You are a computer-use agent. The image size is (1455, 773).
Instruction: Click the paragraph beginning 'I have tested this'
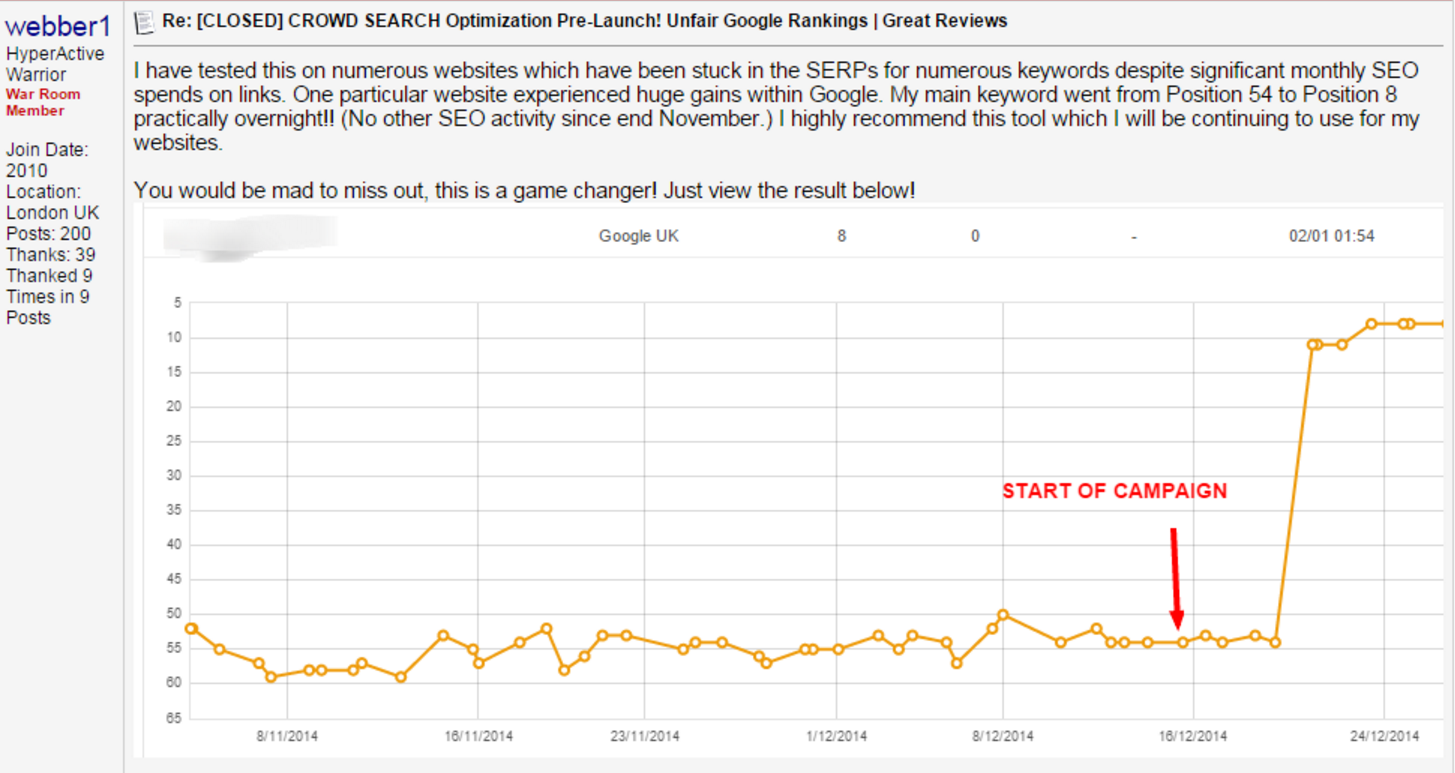tap(778, 108)
